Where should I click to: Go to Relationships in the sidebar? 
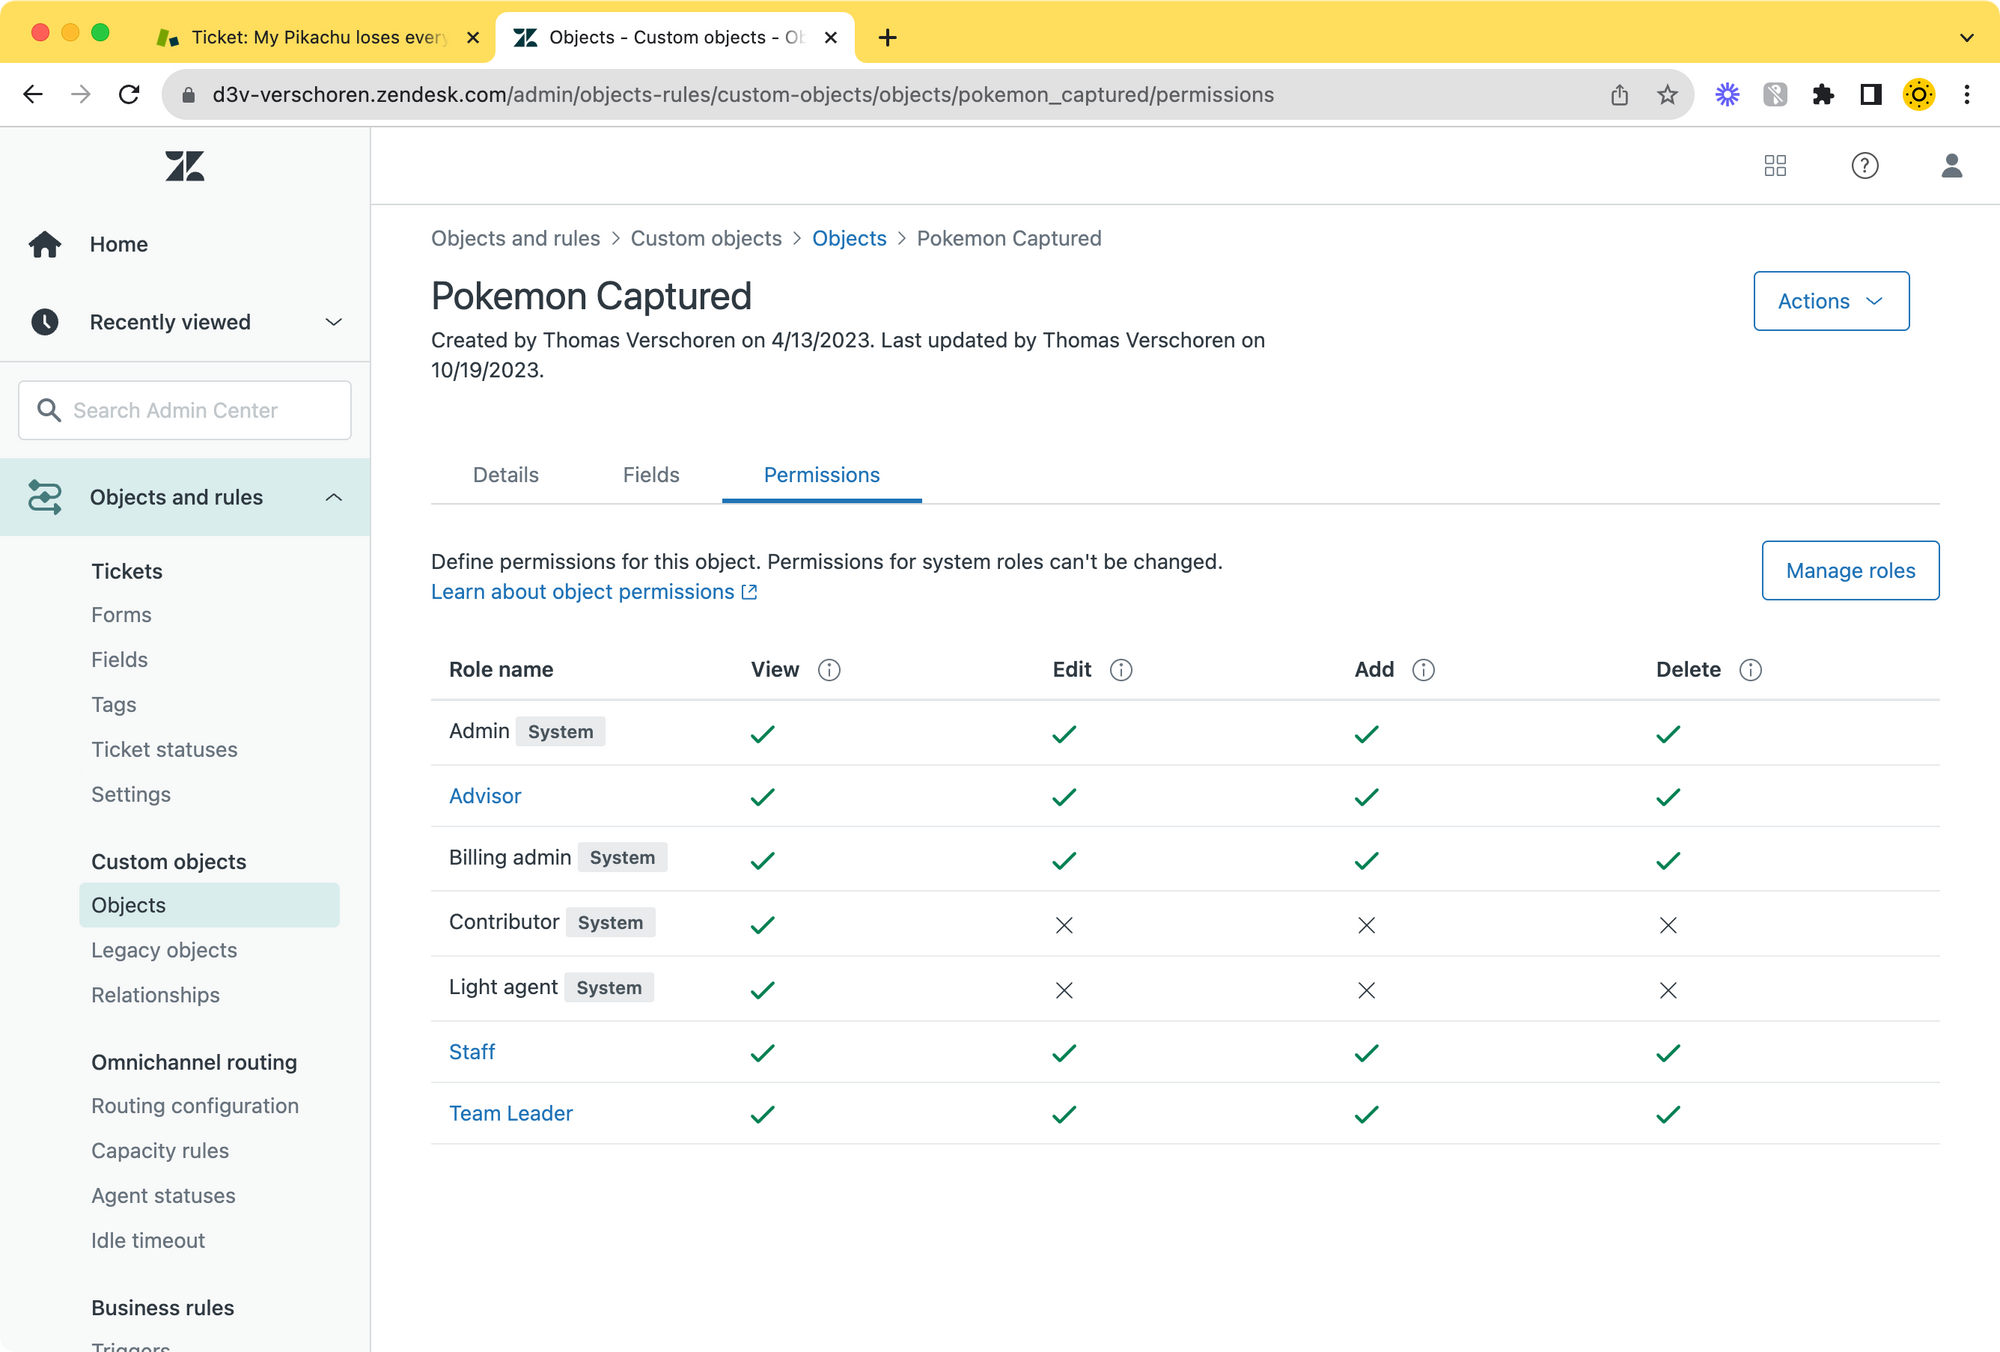155,995
